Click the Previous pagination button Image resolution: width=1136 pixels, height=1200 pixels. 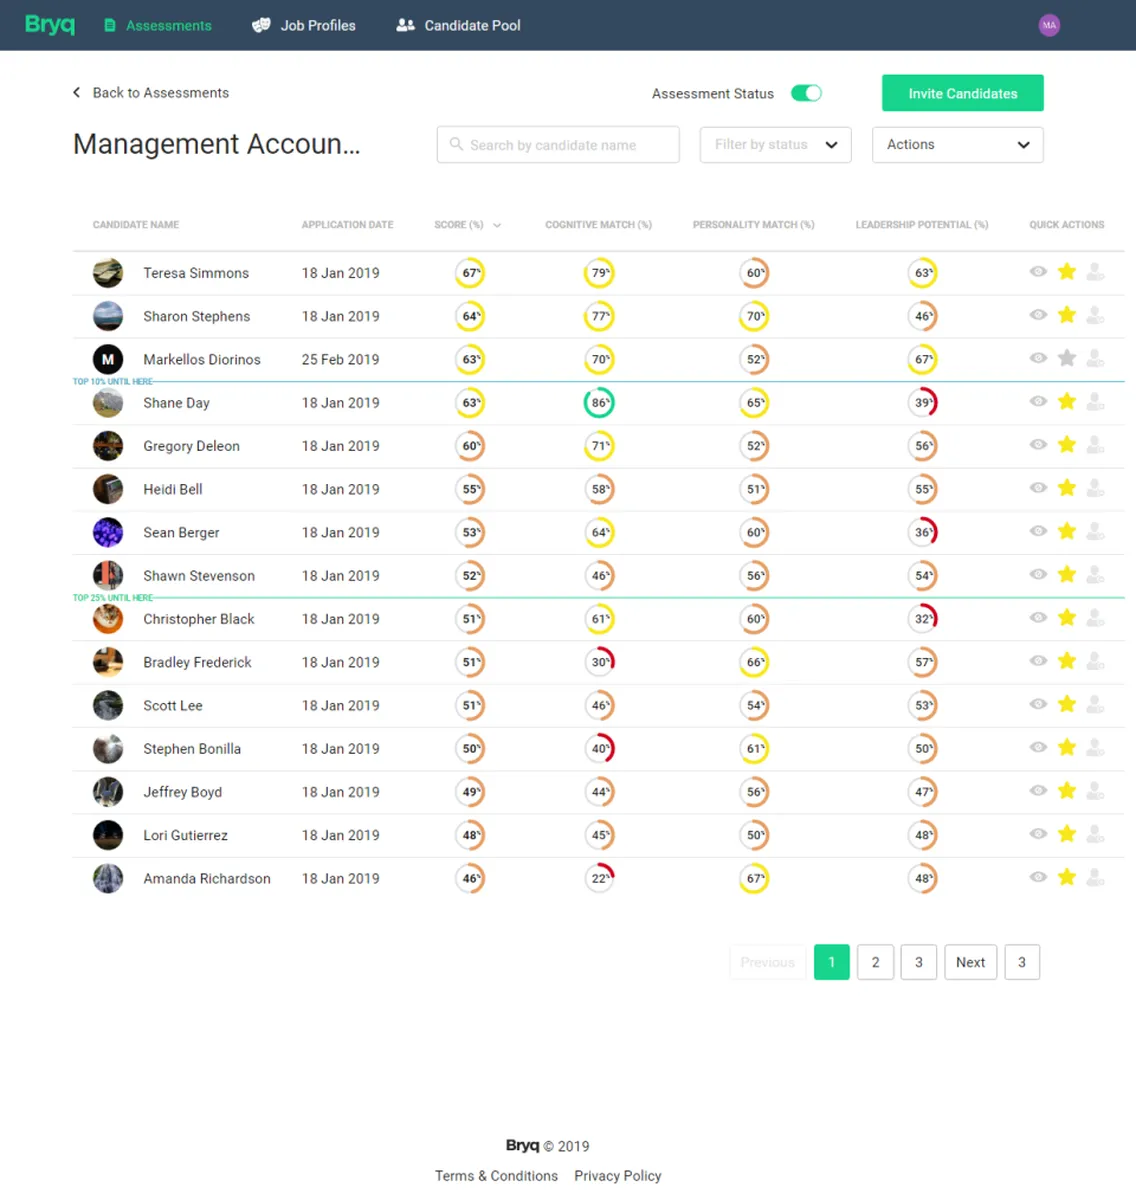click(x=768, y=962)
